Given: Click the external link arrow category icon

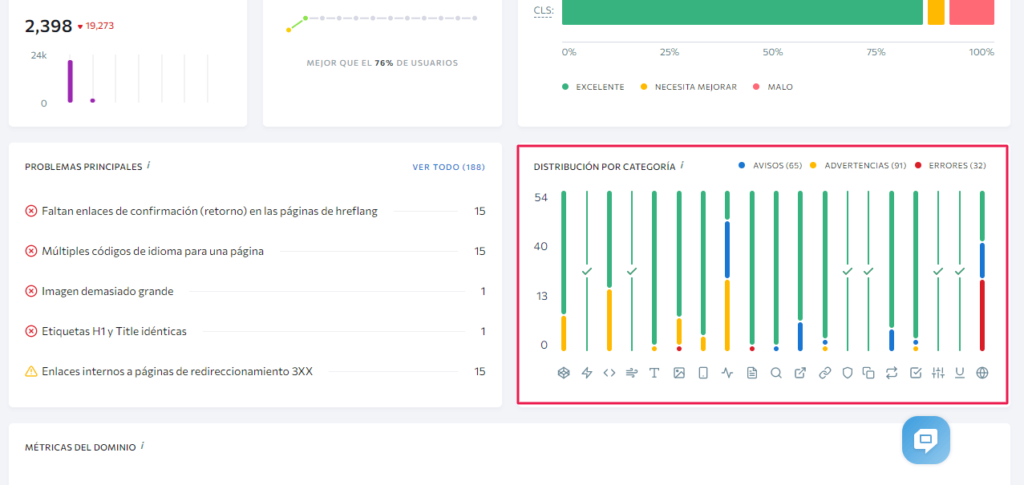Looking at the screenshot, I should (800, 373).
